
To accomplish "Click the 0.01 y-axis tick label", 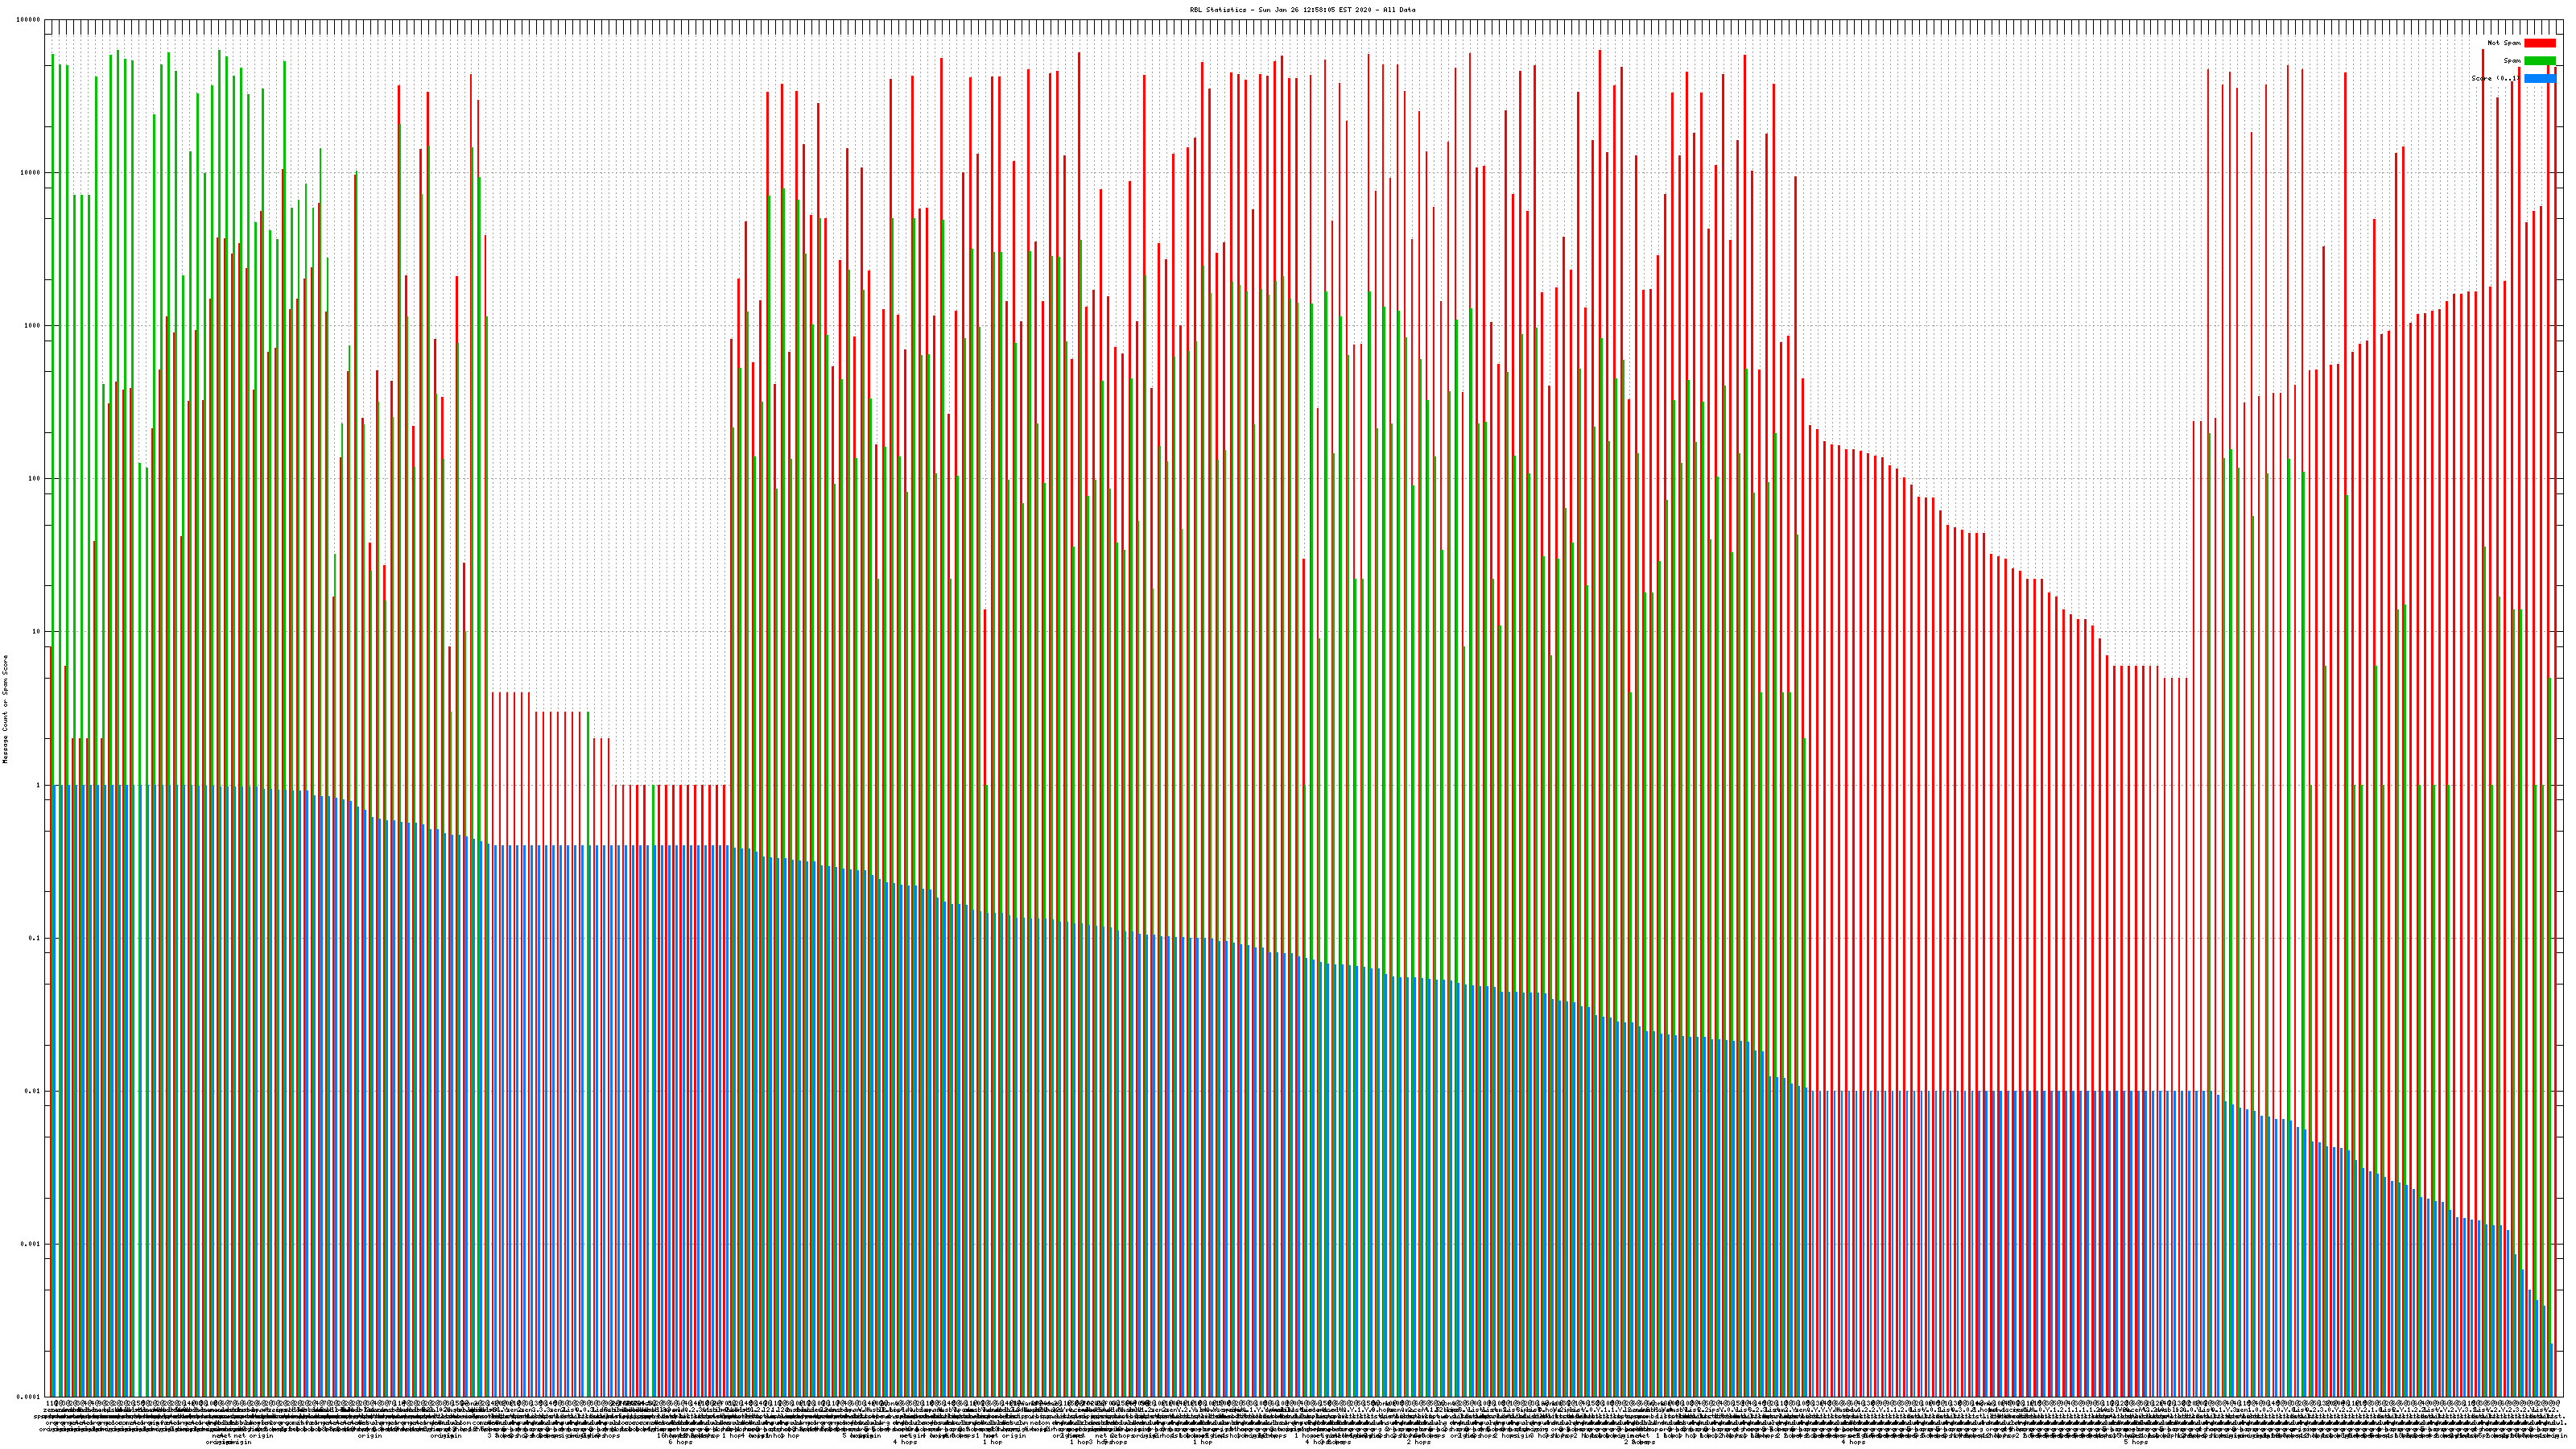I will (33, 1091).
